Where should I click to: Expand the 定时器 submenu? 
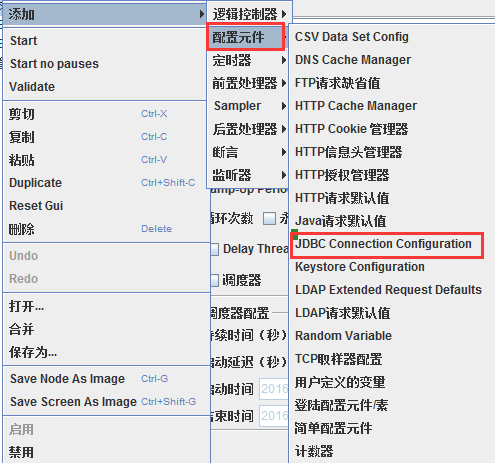pyautogui.click(x=247, y=60)
